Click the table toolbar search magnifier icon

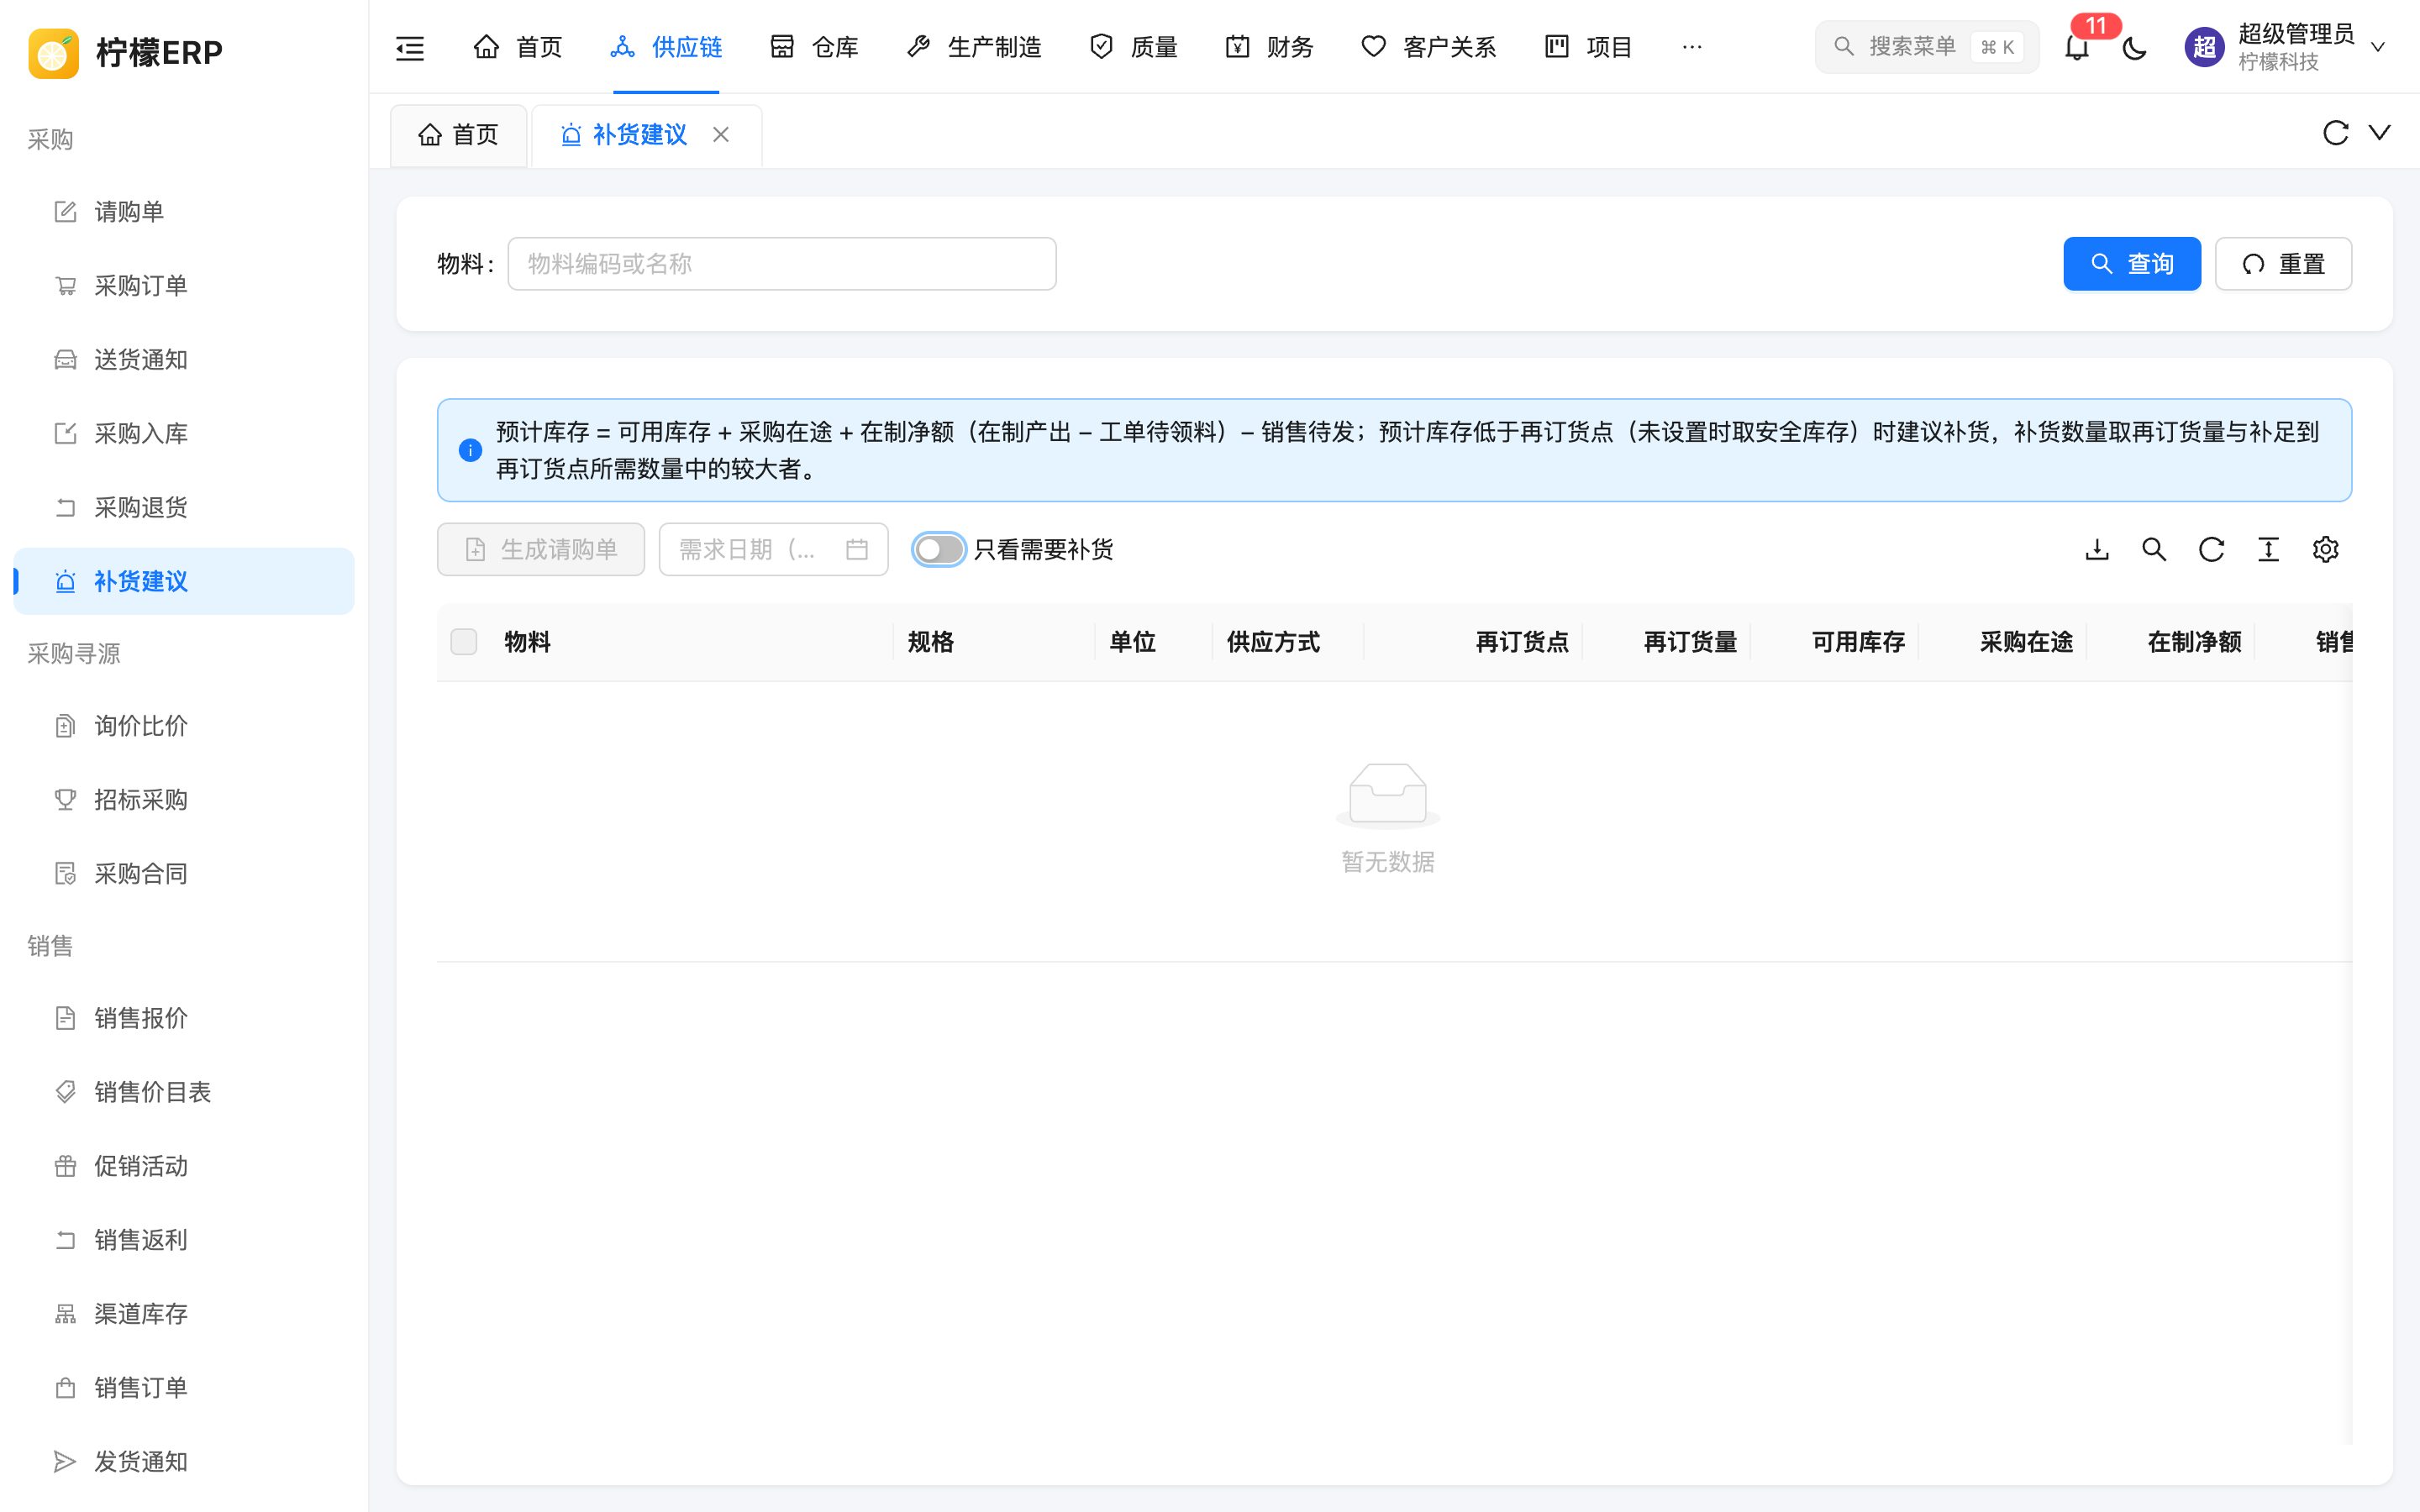pos(2154,549)
